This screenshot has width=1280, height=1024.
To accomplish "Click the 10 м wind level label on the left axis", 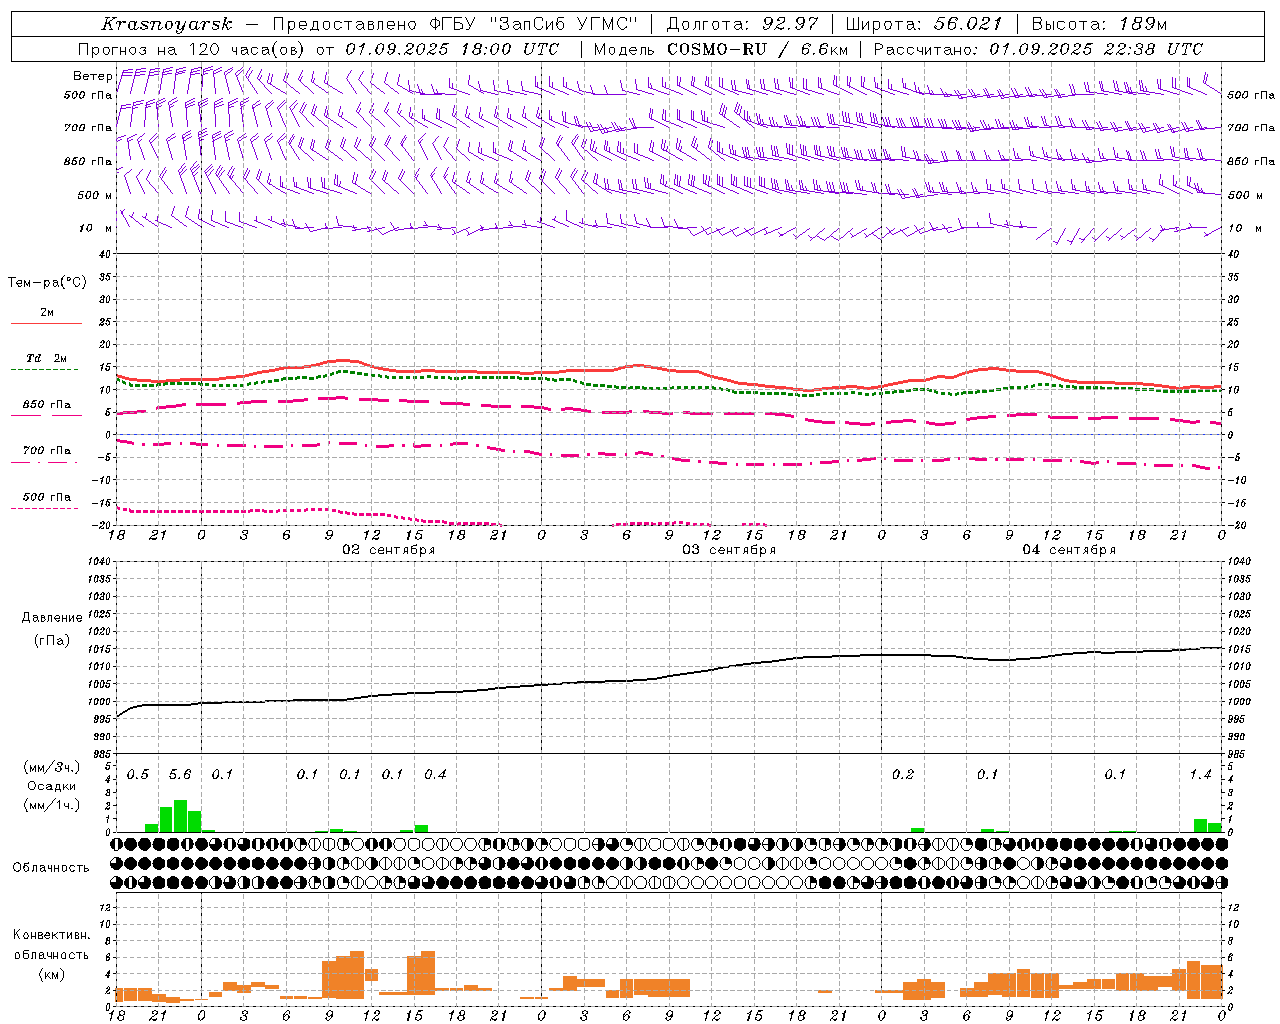I will click(x=96, y=228).
